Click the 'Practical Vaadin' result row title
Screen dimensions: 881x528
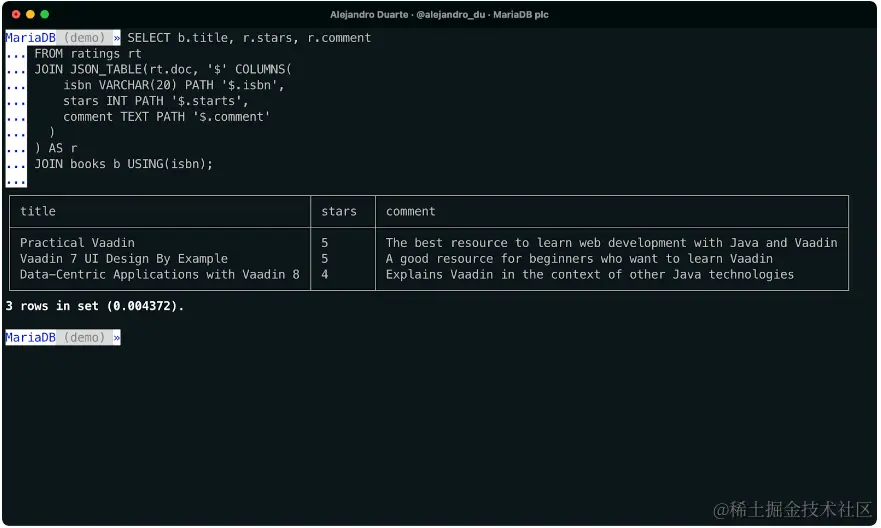pos(77,243)
